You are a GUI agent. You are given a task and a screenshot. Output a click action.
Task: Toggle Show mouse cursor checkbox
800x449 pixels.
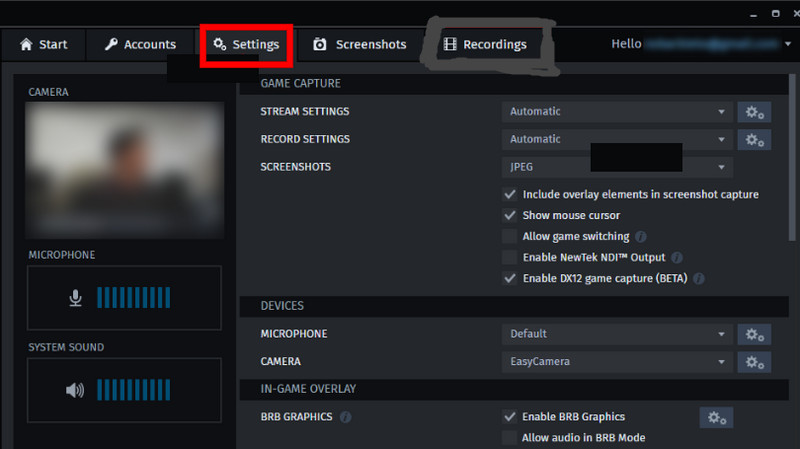(510, 215)
